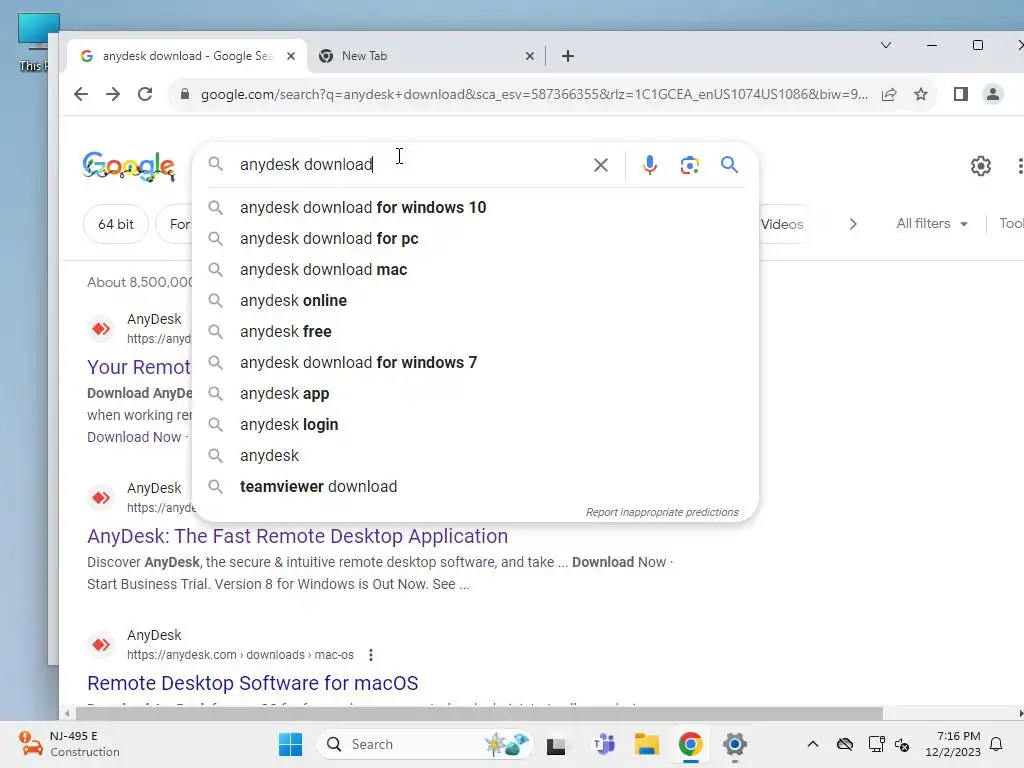Open notification bell in tray
The width and height of the screenshot is (1024, 768).
(996, 744)
